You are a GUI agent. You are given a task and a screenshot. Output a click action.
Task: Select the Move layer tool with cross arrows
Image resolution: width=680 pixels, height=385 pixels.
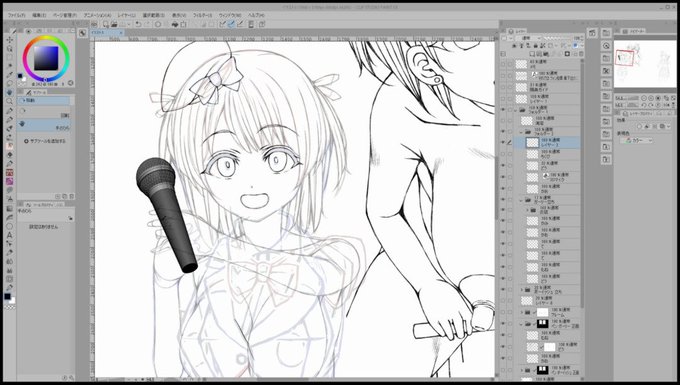pos(9,39)
